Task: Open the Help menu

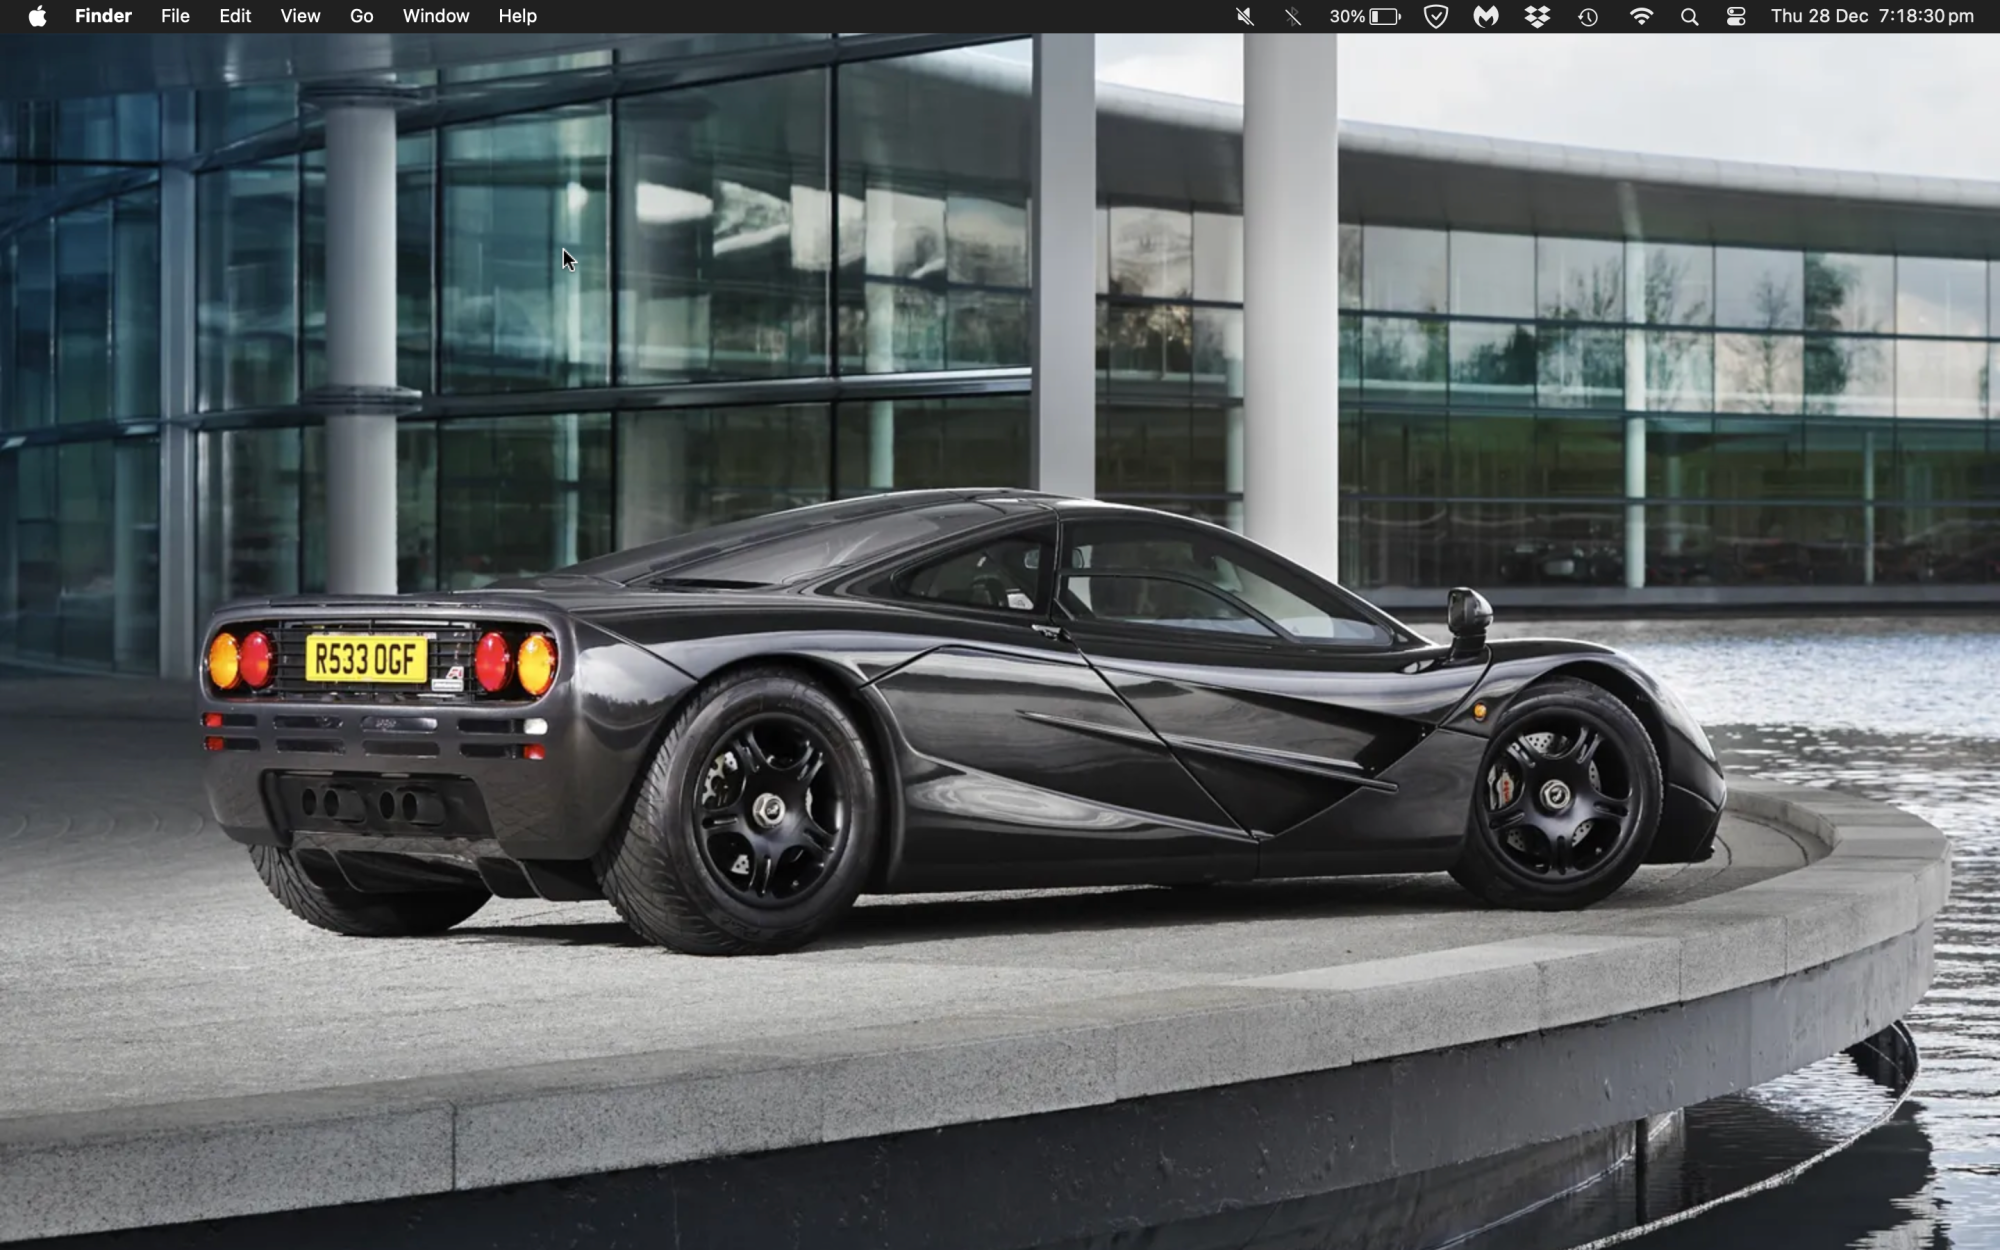Action: [517, 16]
